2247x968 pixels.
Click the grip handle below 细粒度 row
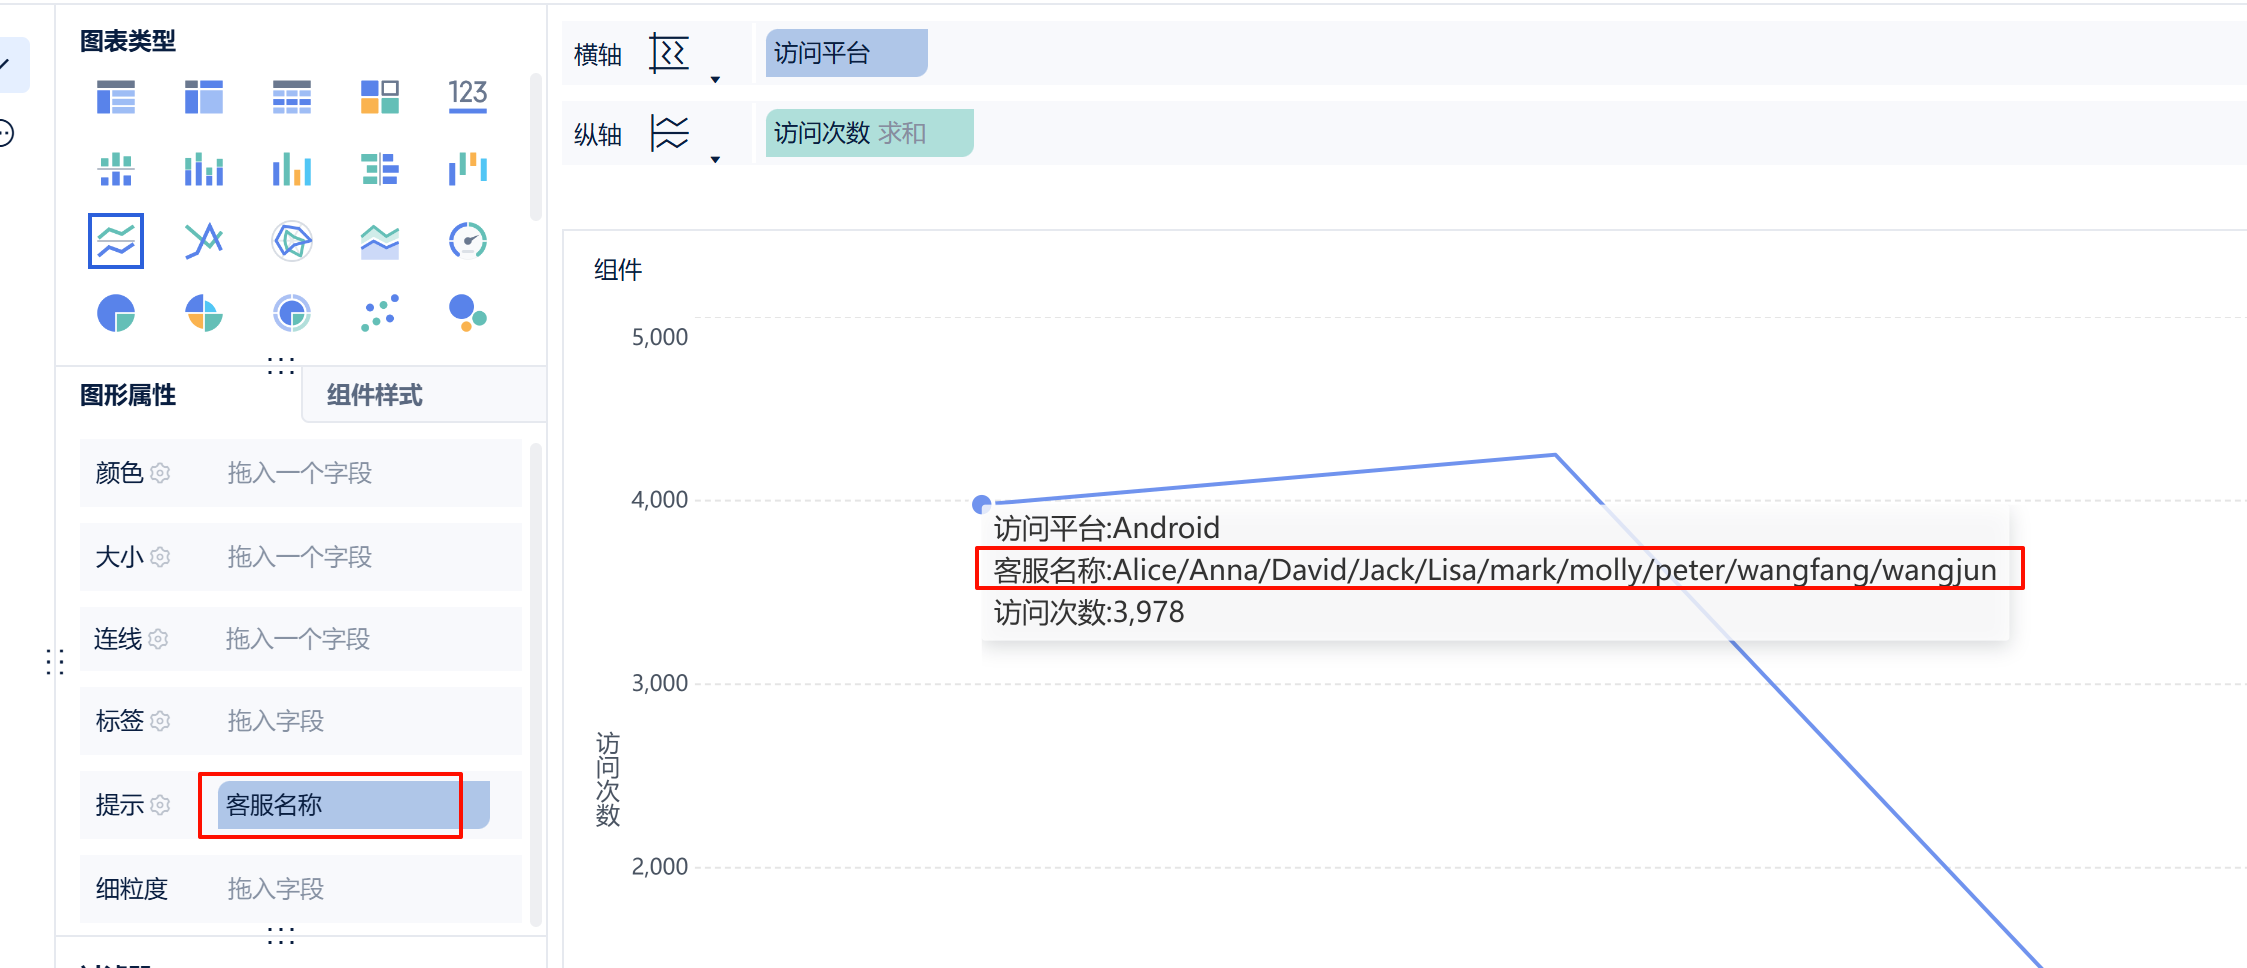(x=281, y=935)
